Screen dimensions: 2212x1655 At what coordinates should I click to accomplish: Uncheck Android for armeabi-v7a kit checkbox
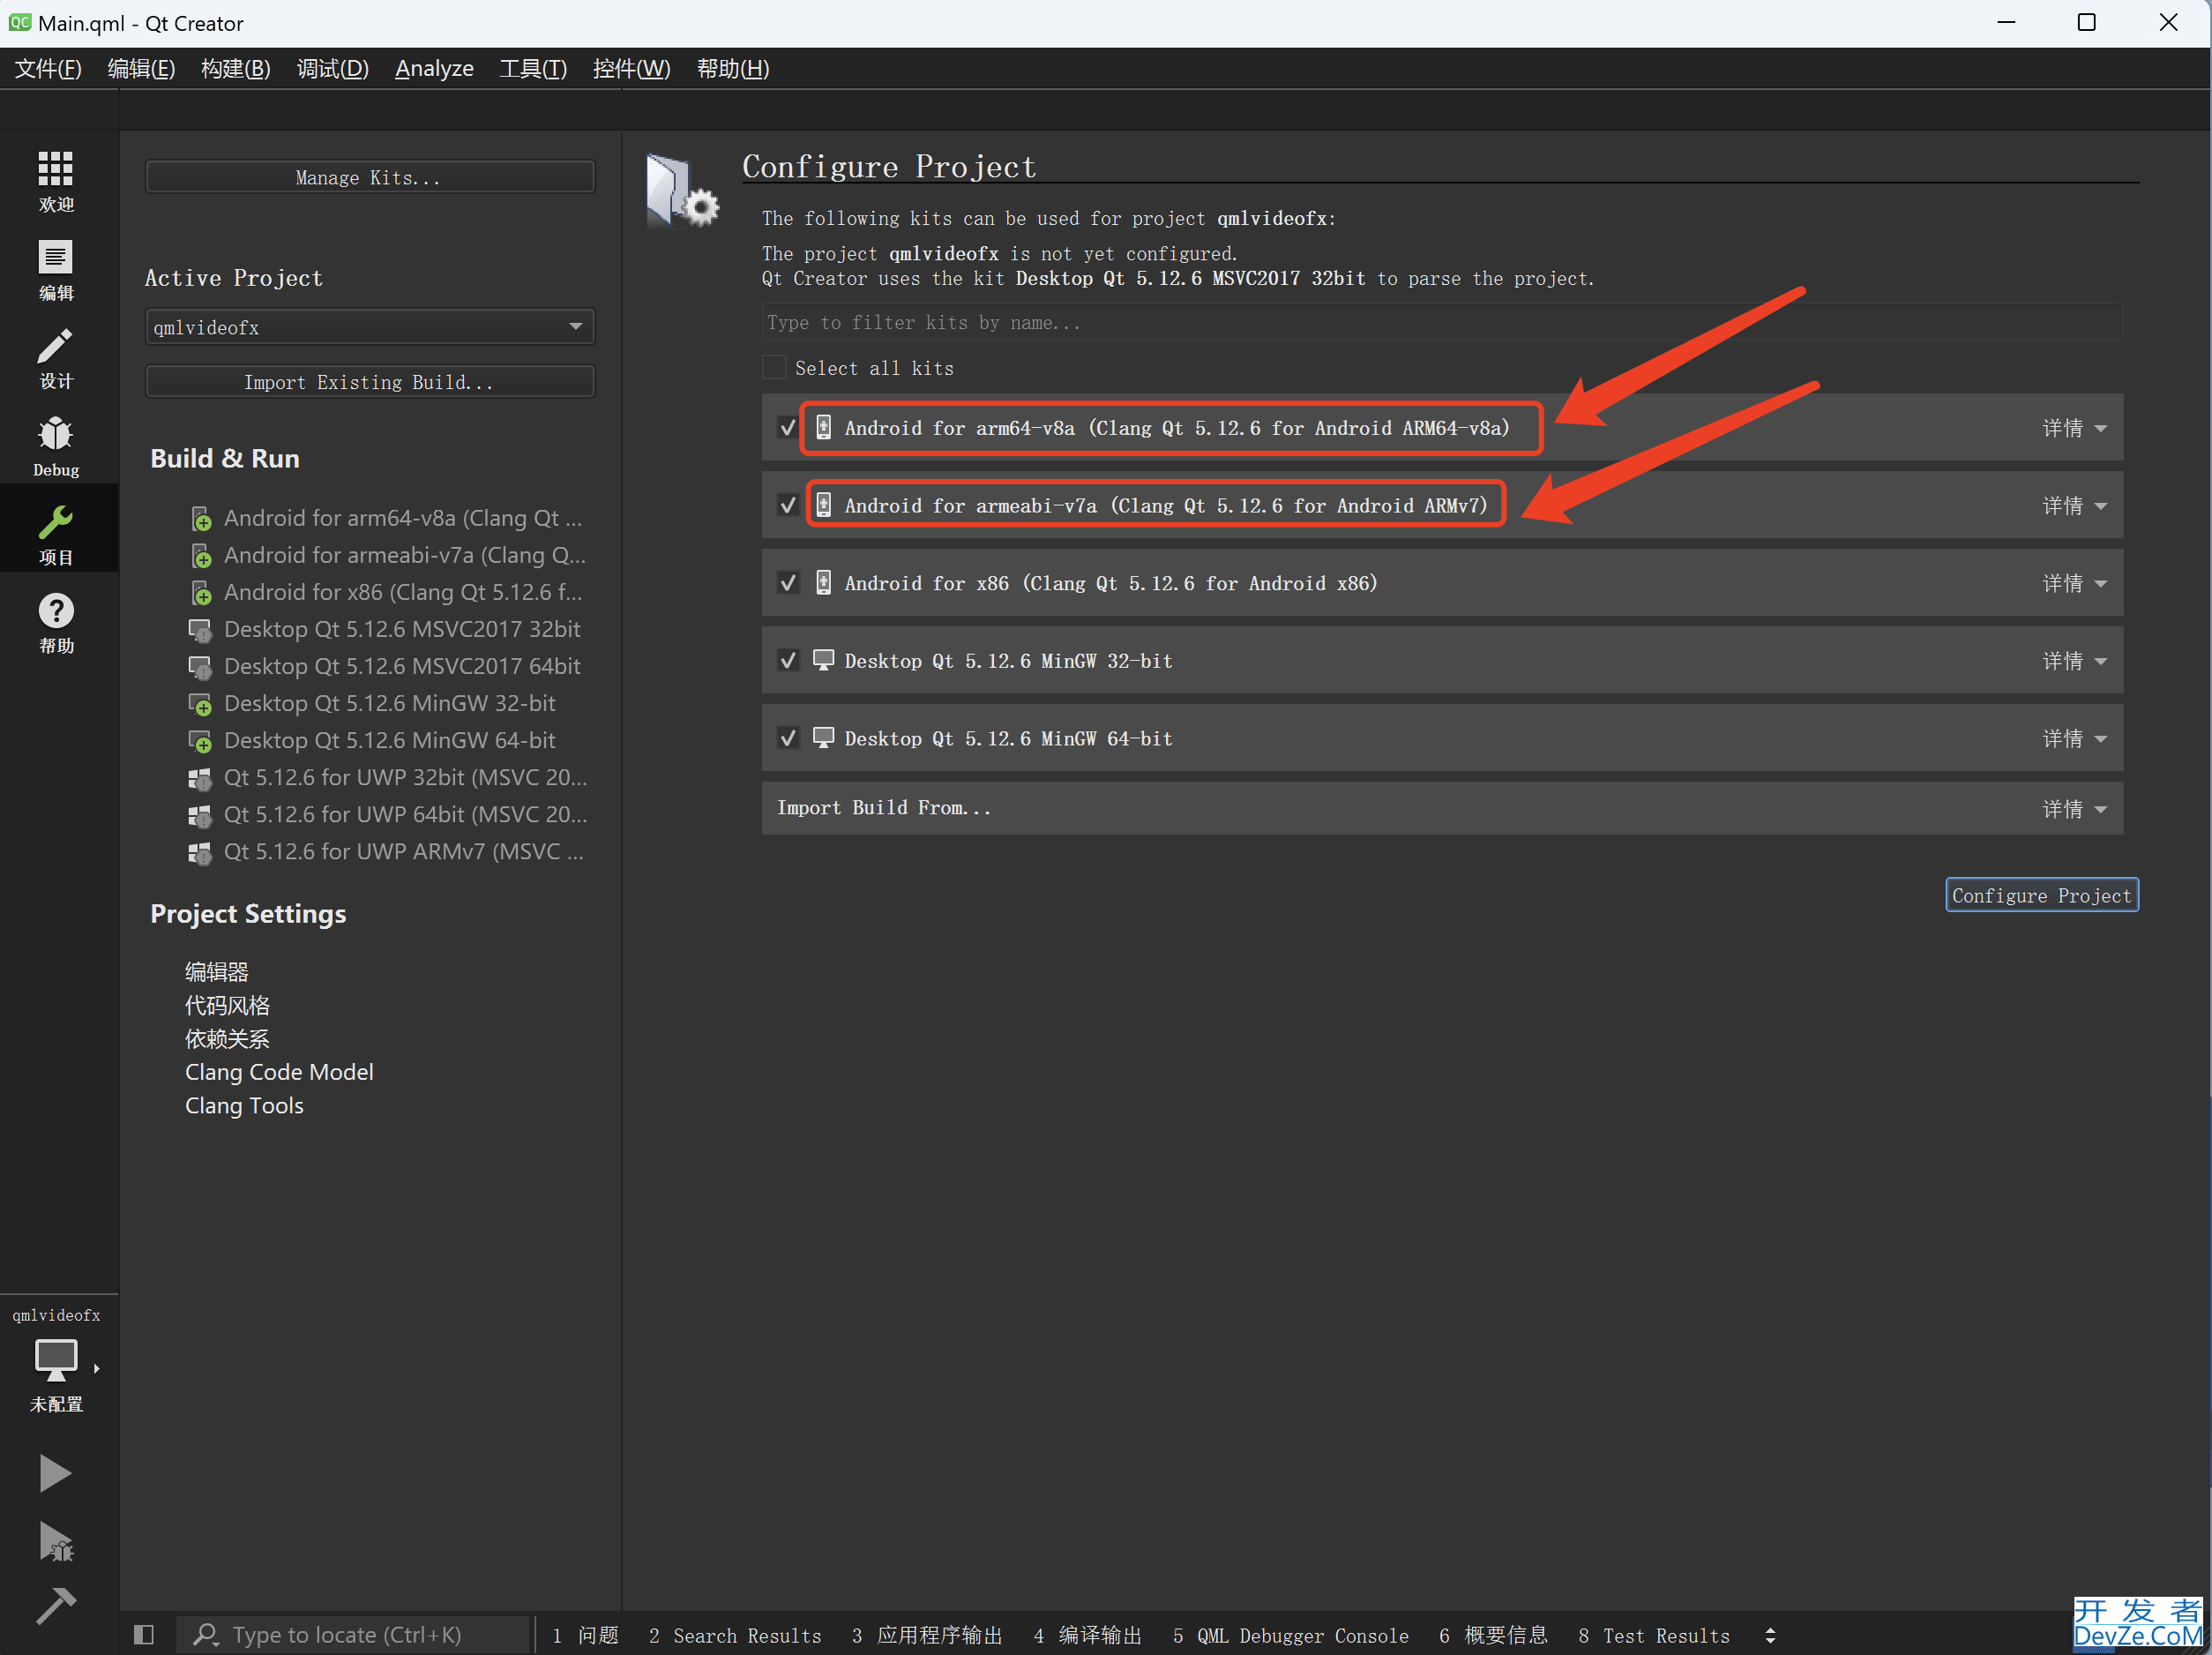[788, 505]
